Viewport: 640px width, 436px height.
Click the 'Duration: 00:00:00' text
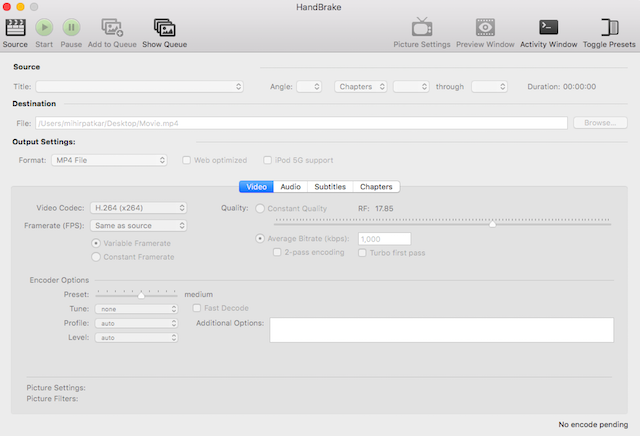pos(562,87)
